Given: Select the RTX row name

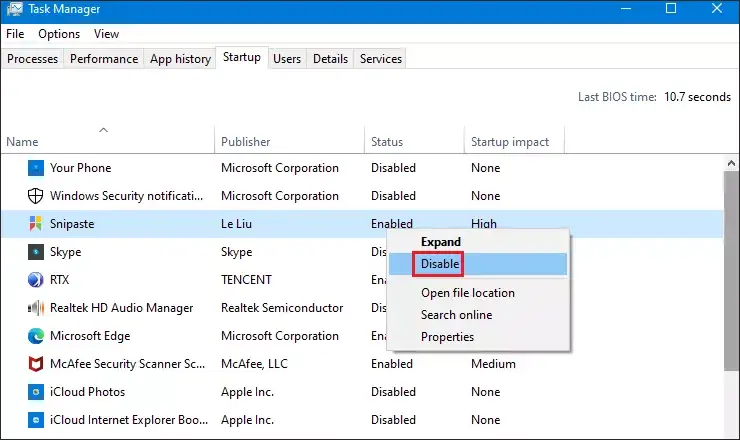Looking at the screenshot, I should 59,279.
